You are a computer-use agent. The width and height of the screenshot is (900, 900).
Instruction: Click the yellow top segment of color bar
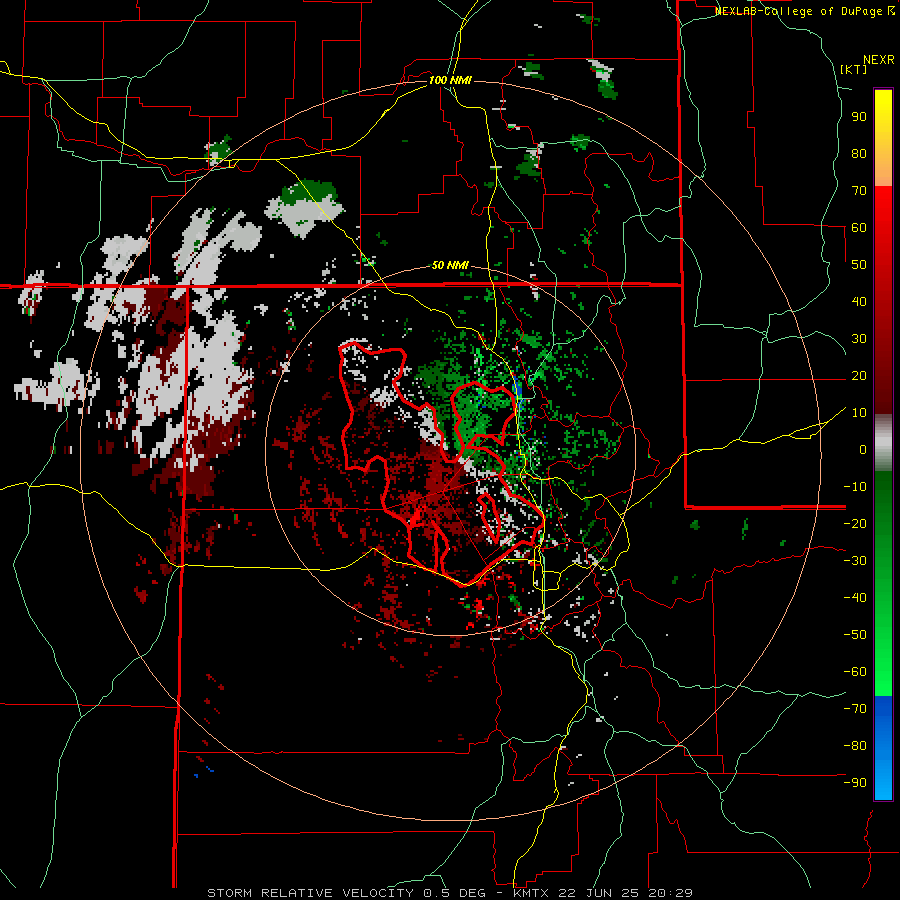[x=883, y=138]
